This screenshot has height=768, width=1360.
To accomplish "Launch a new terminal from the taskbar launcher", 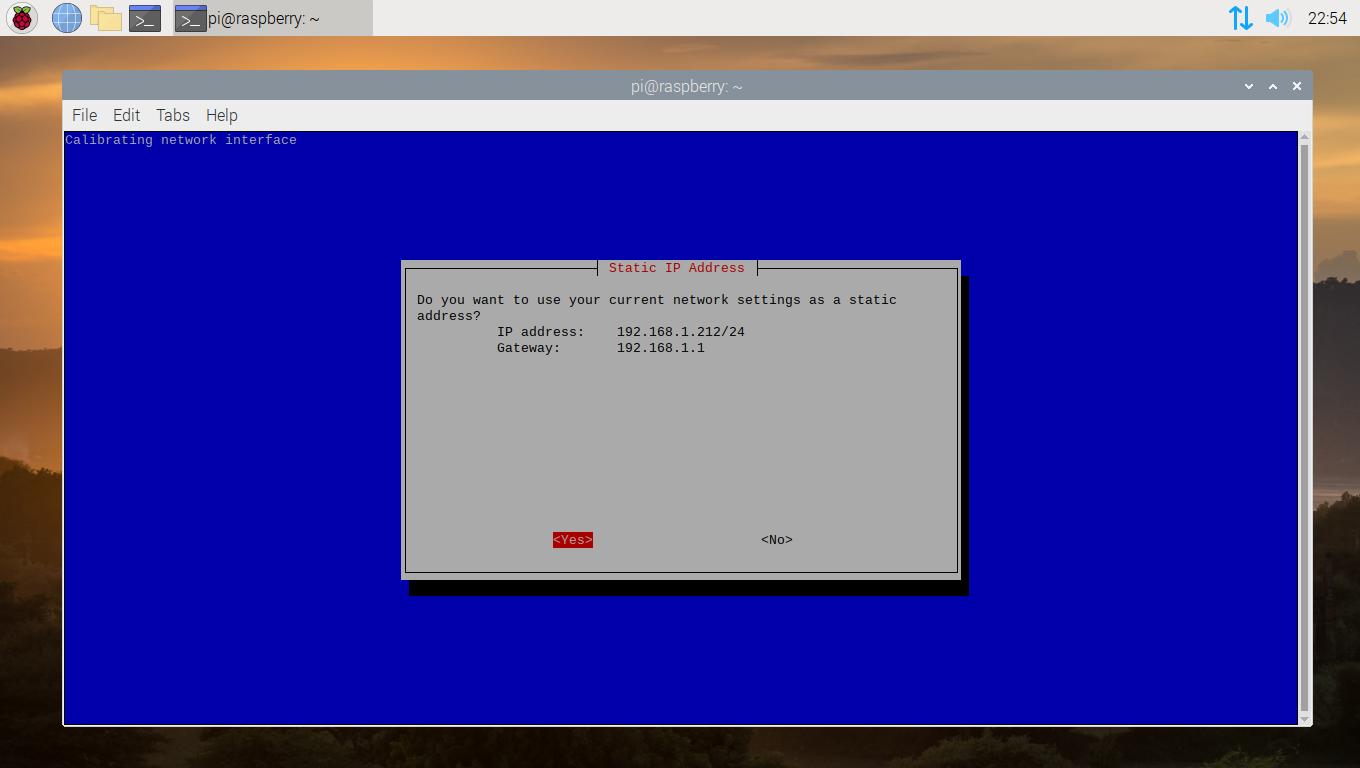I will pyautogui.click(x=145, y=18).
